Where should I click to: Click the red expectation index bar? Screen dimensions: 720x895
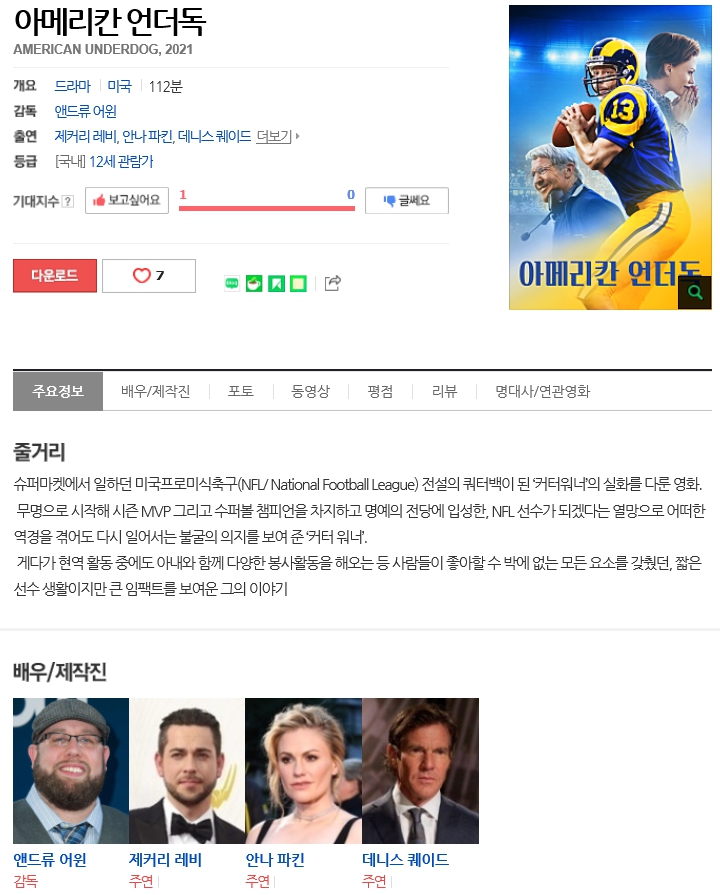[267, 208]
